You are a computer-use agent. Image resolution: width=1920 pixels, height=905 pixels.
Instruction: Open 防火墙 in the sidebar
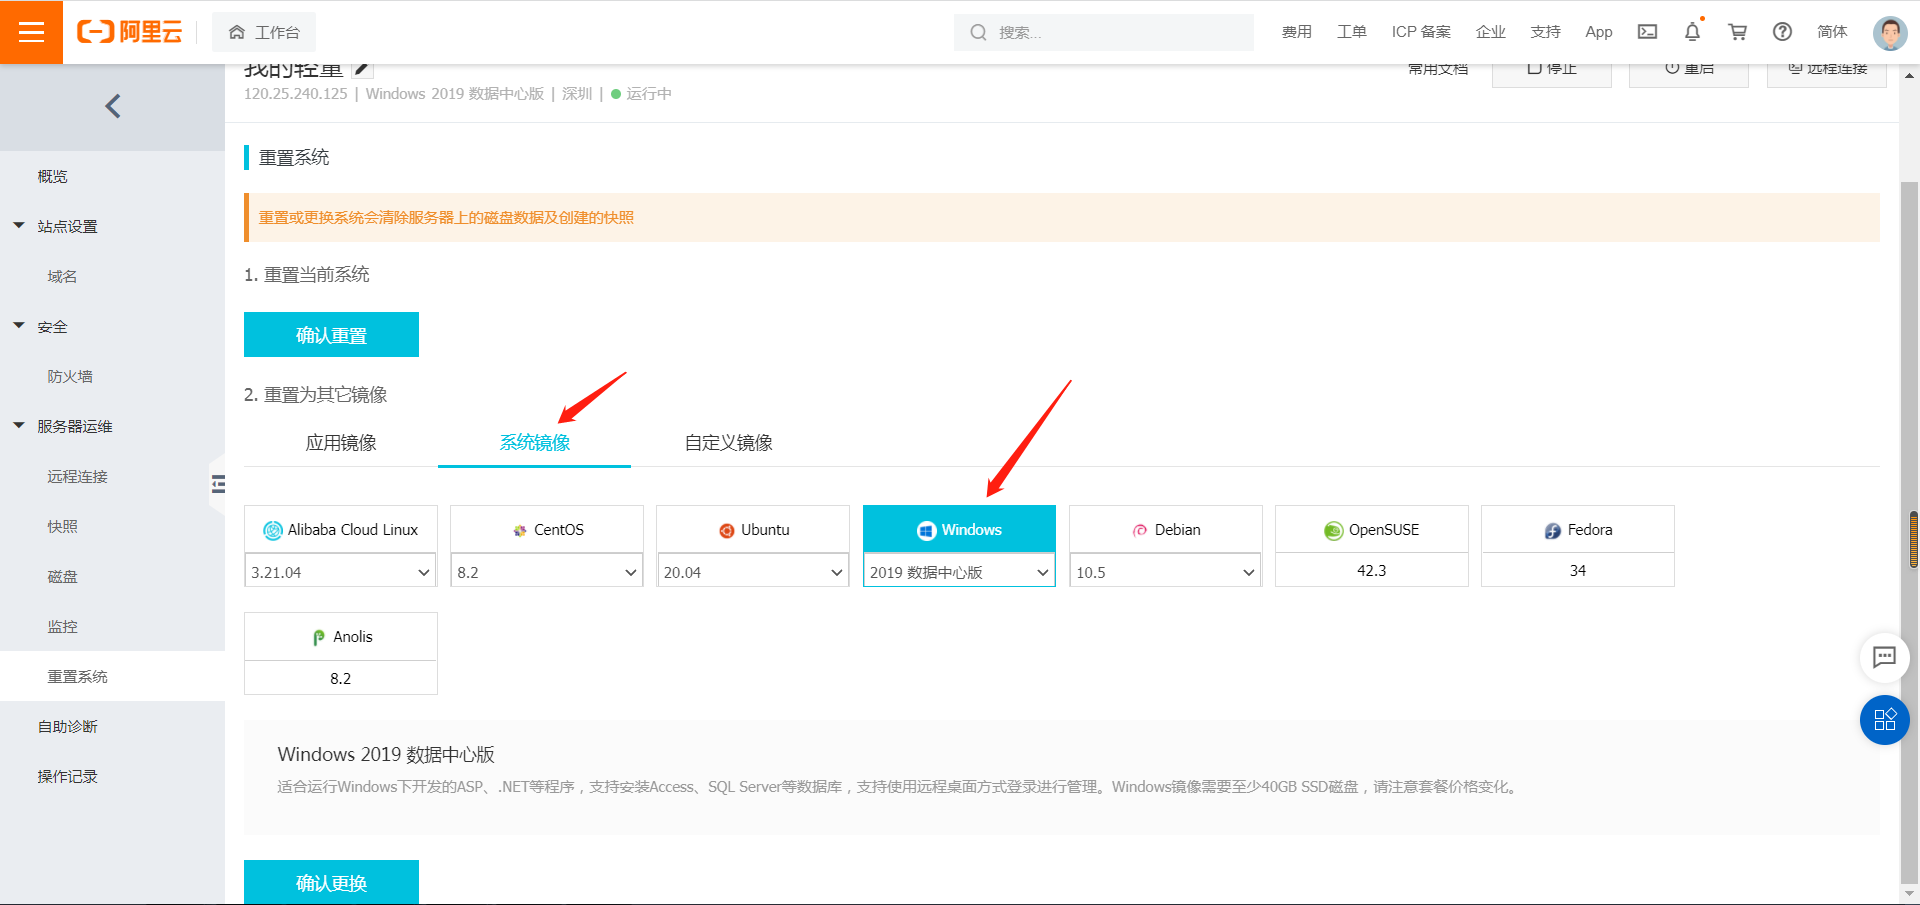[x=70, y=376]
